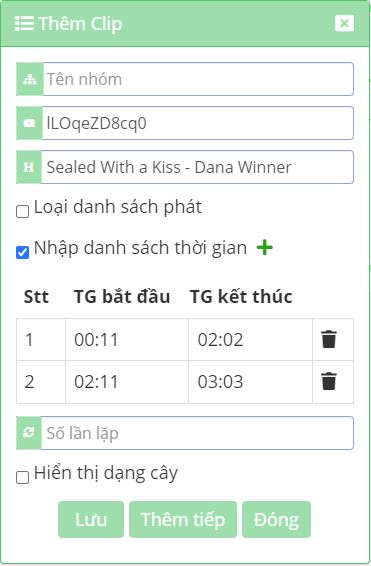Delete time row 2 with trash icon

click(x=329, y=382)
